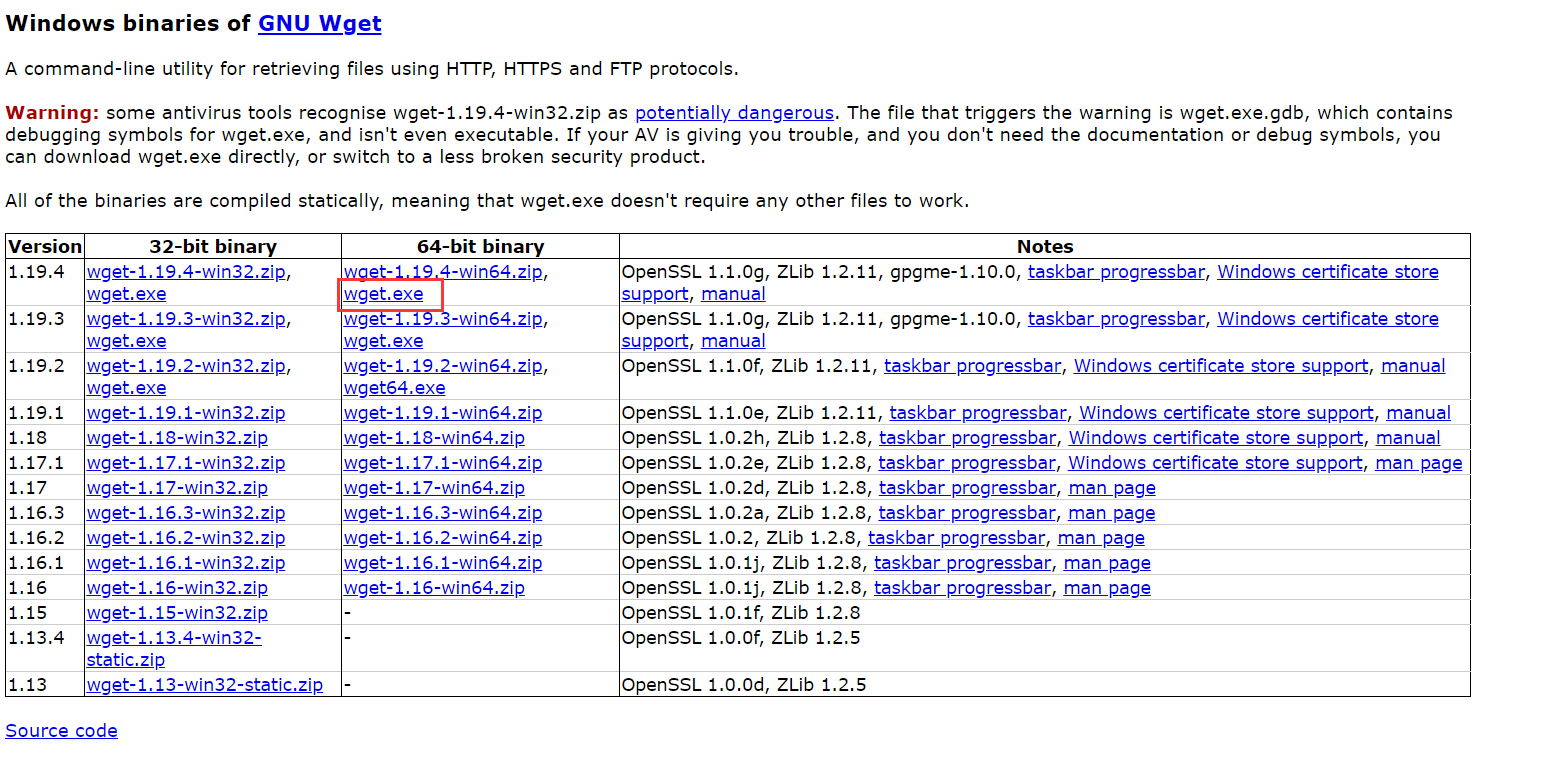This screenshot has width=1554, height=761.
Task: Download wget-1.16.3-win64.zip
Action: pyautogui.click(x=443, y=513)
